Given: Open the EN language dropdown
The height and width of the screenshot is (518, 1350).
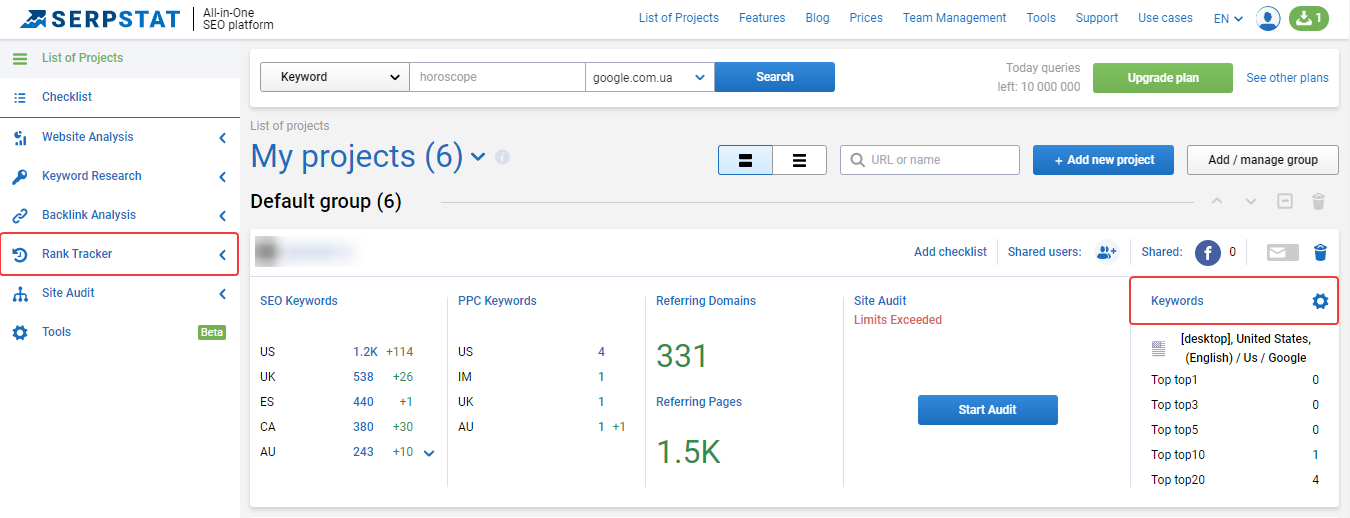Looking at the screenshot, I should click(x=1228, y=18).
